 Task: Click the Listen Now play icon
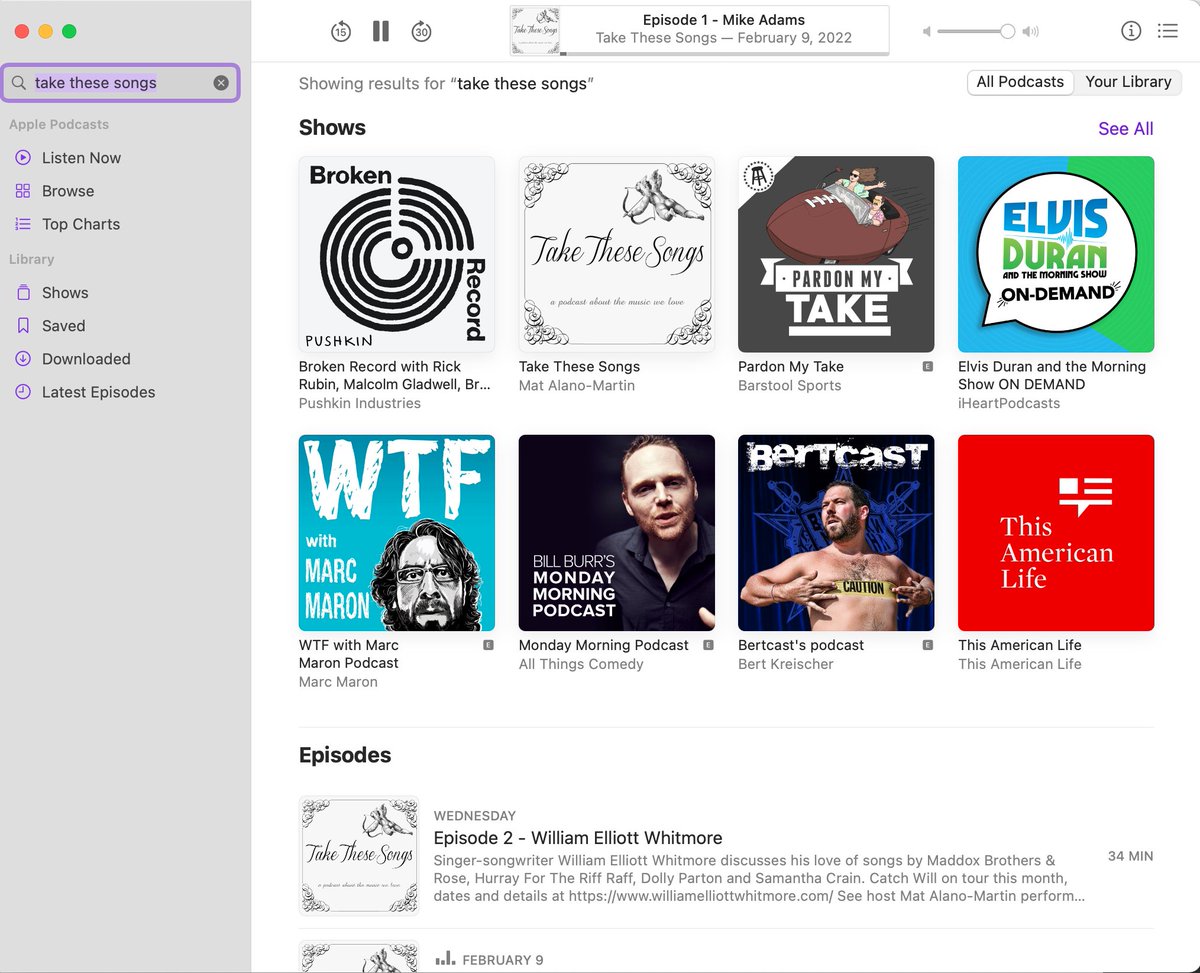(23, 158)
